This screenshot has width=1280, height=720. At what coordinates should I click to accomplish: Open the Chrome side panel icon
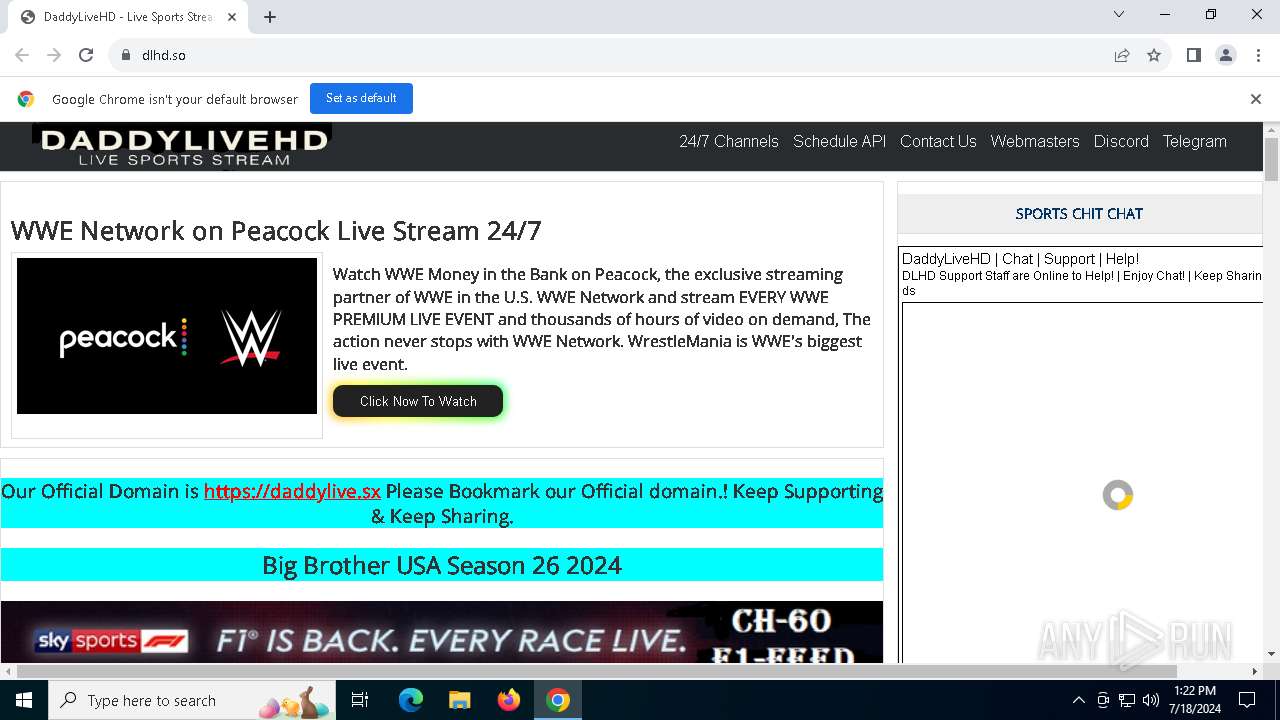[1193, 55]
